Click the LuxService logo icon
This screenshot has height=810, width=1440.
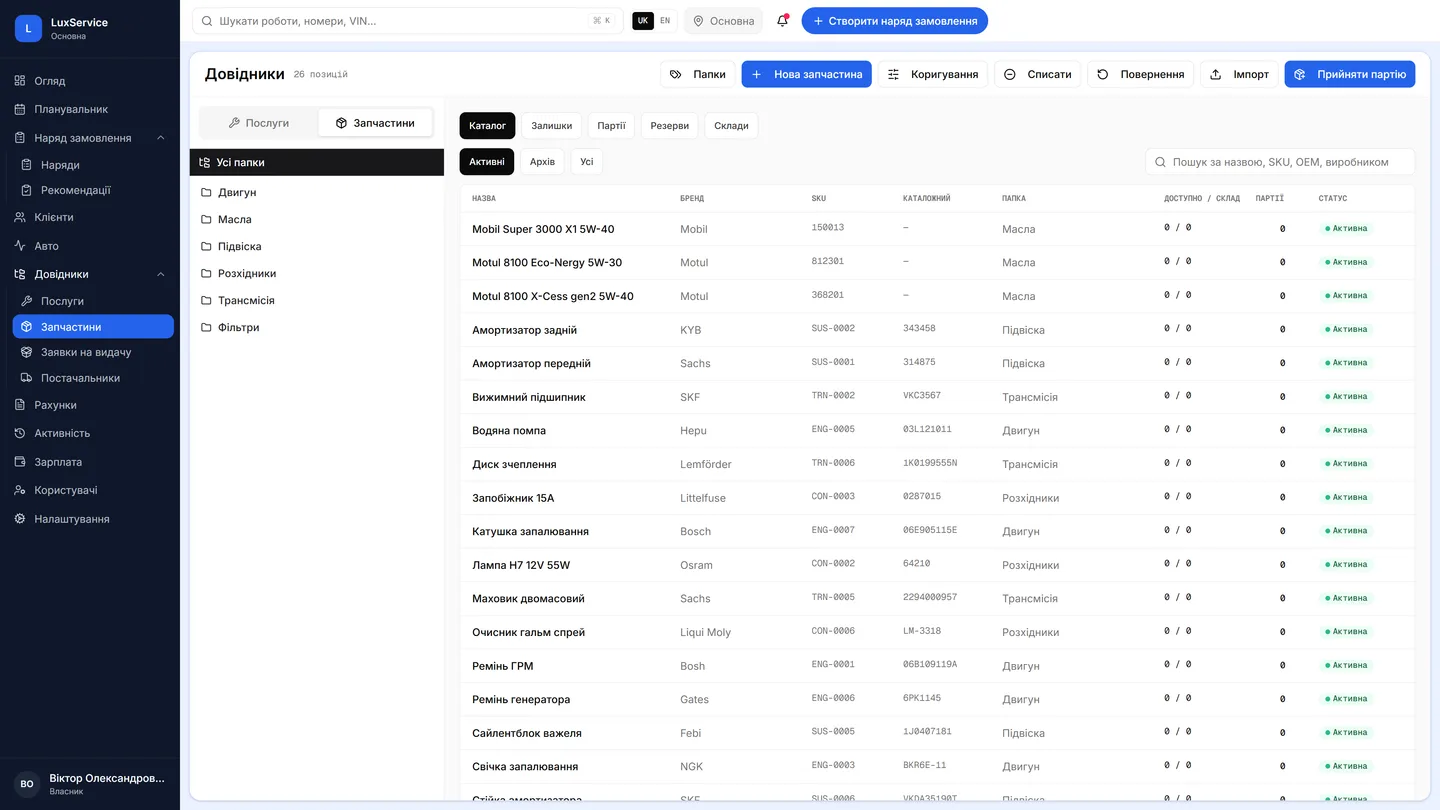[28, 28]
